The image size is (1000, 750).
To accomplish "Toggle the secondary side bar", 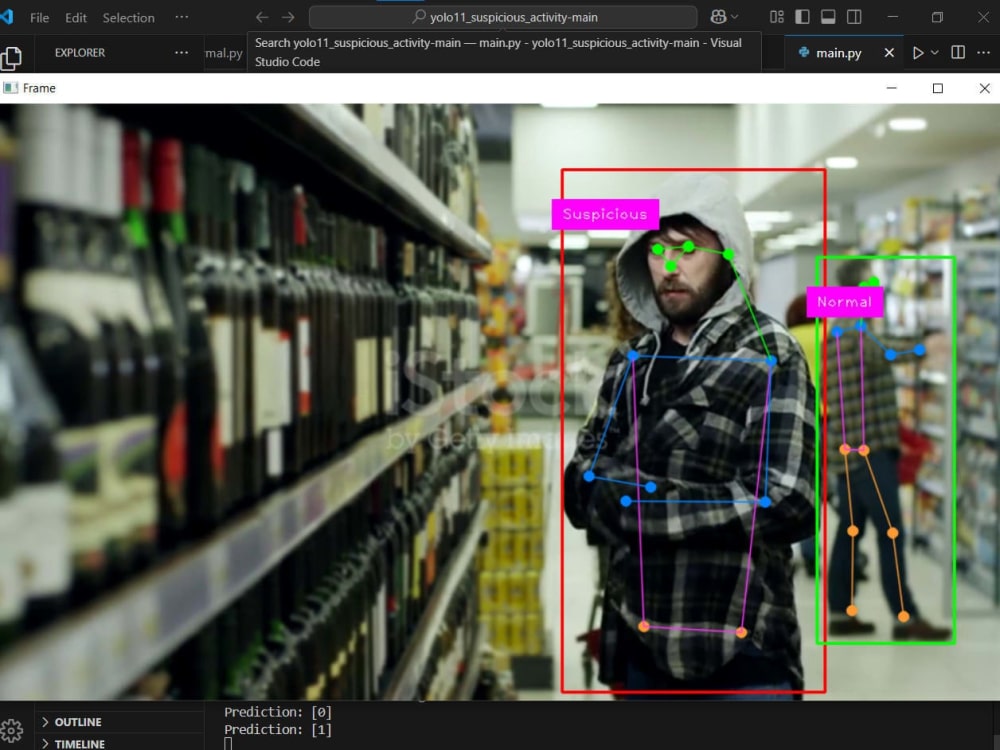I will (x=854, y=17).
